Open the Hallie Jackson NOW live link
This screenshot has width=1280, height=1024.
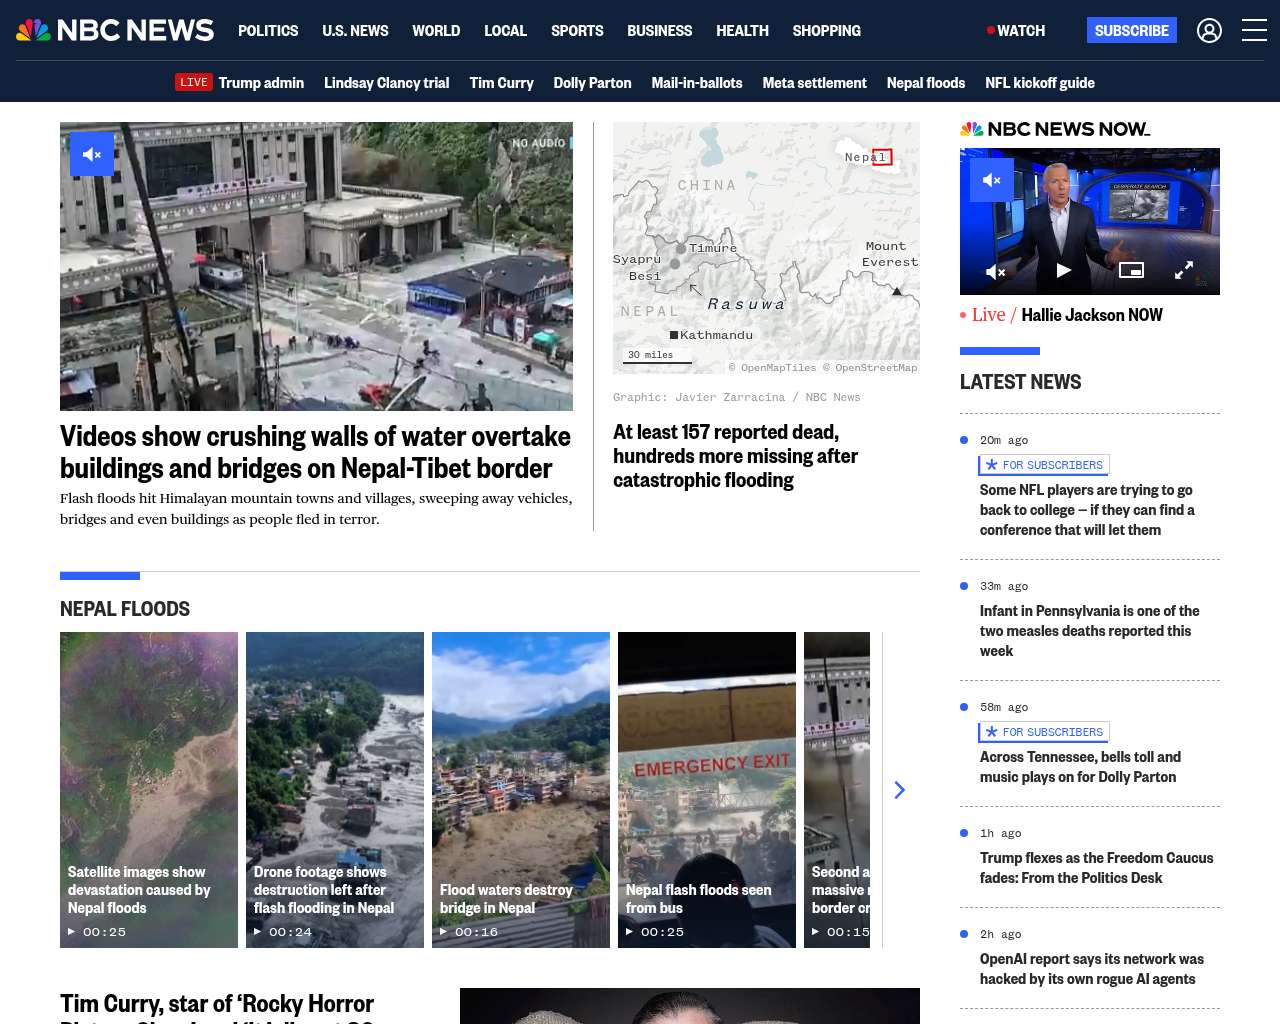(x=1092, y=315)
